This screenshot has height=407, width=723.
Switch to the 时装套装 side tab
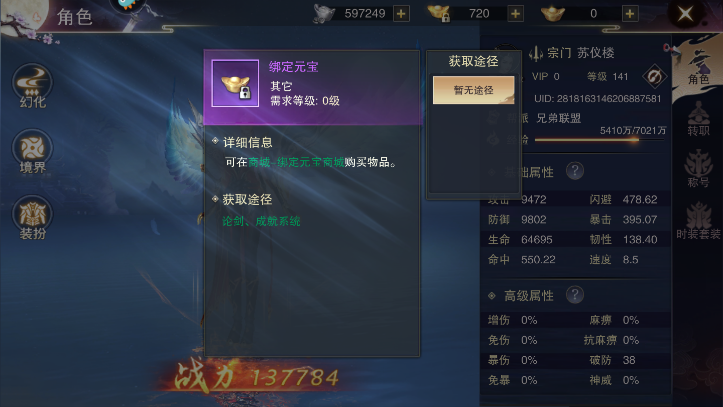coord(698,221)
